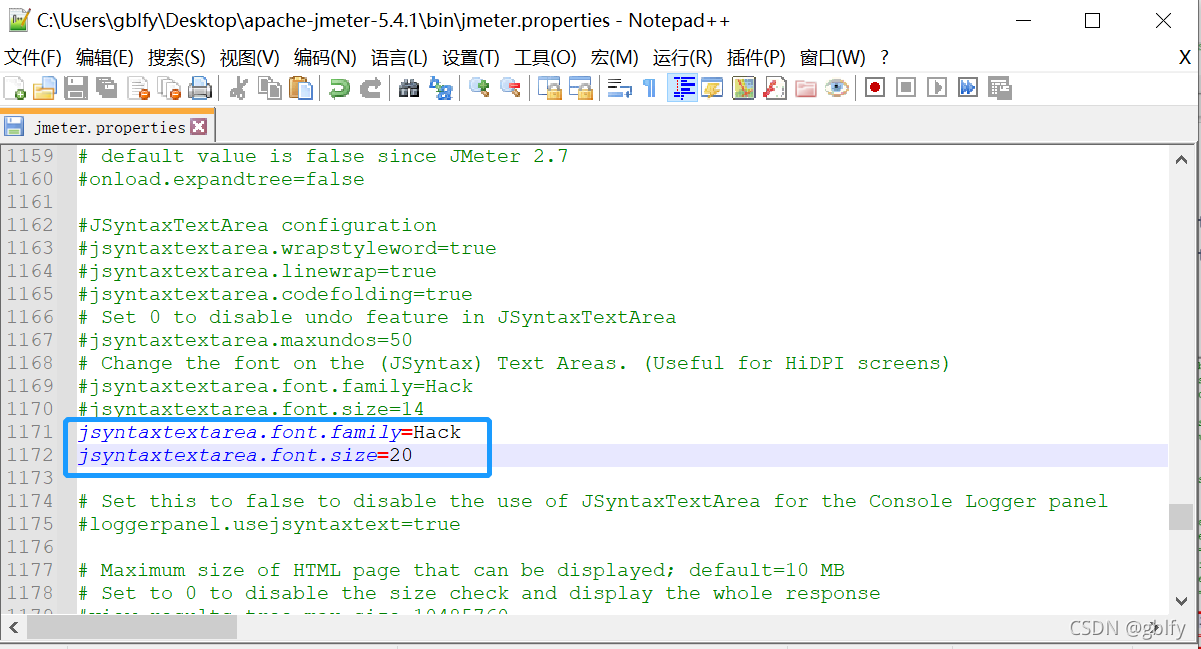The height and width of the screenshot is (649, 1201).
Task: Toggle show all characters pilcrow icon
Action: pos(650,88)
